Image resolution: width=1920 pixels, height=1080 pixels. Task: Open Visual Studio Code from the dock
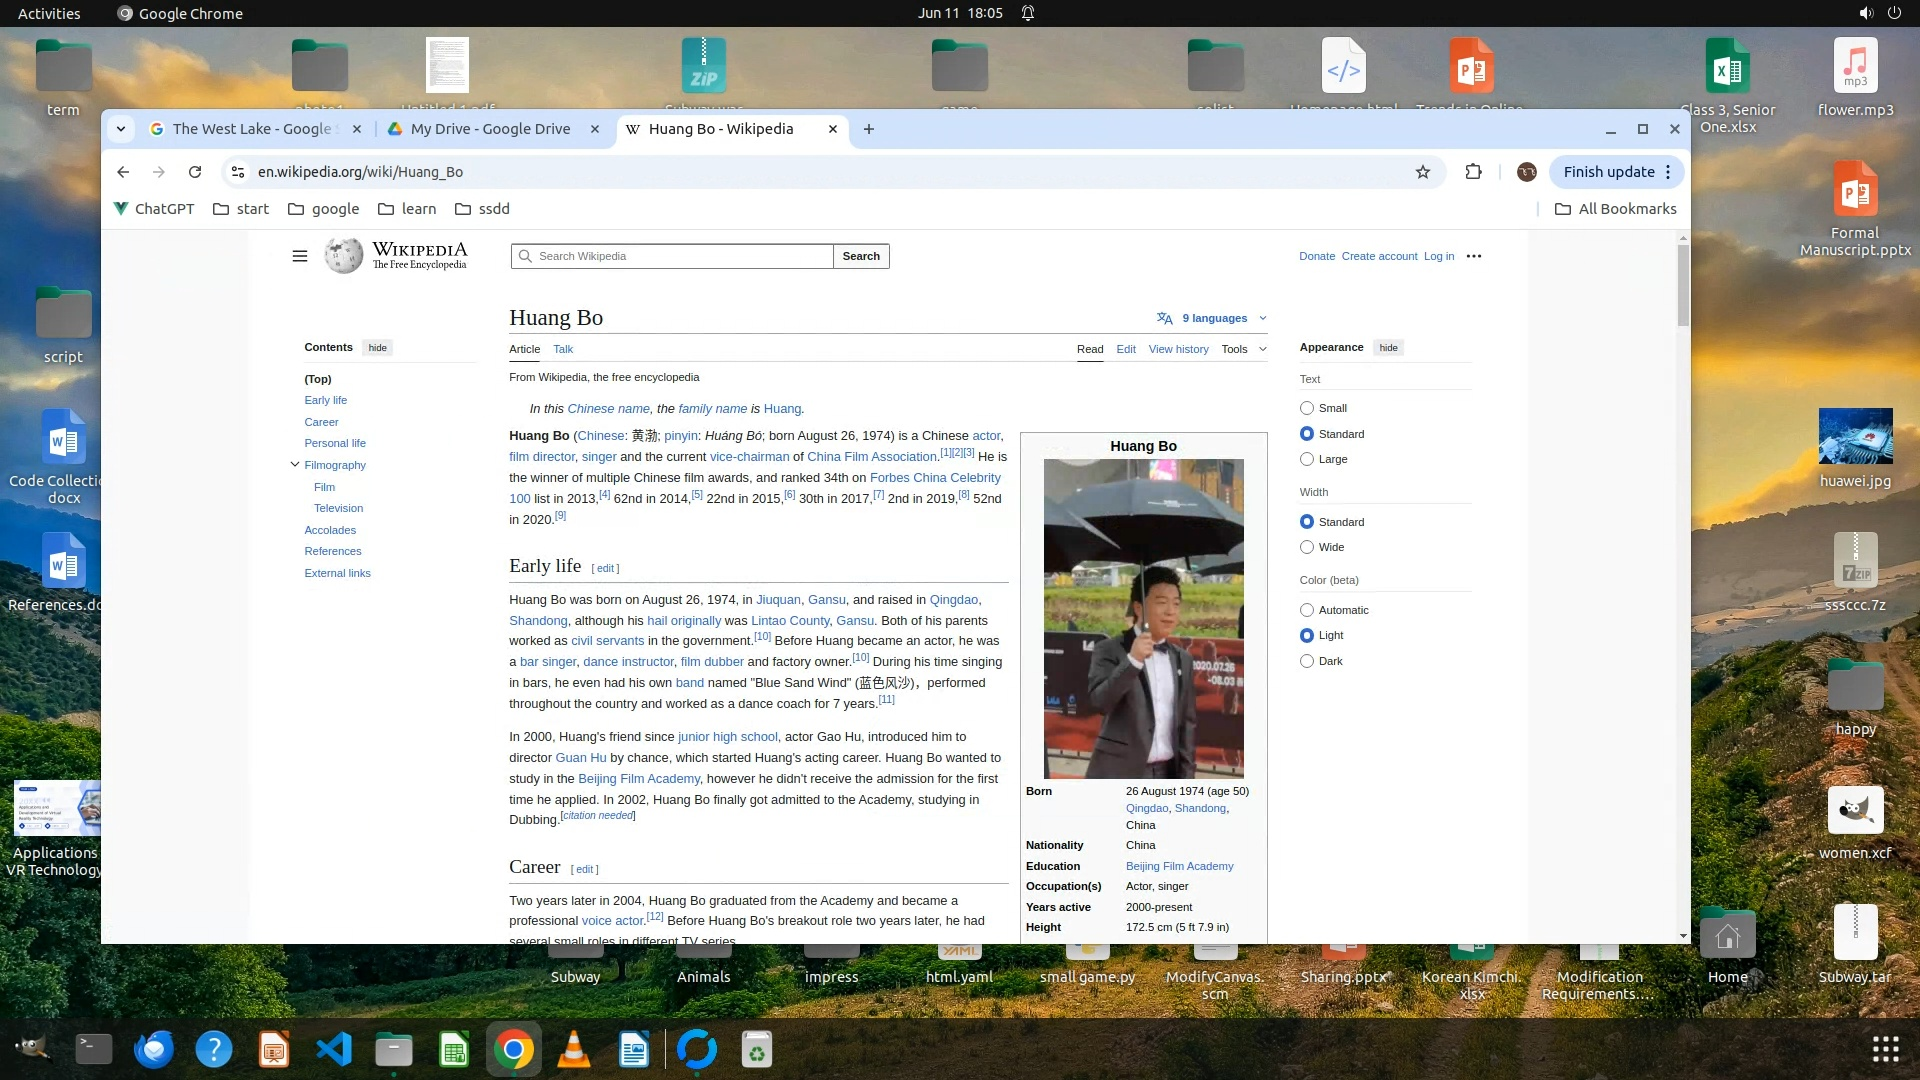[334, 1050]
